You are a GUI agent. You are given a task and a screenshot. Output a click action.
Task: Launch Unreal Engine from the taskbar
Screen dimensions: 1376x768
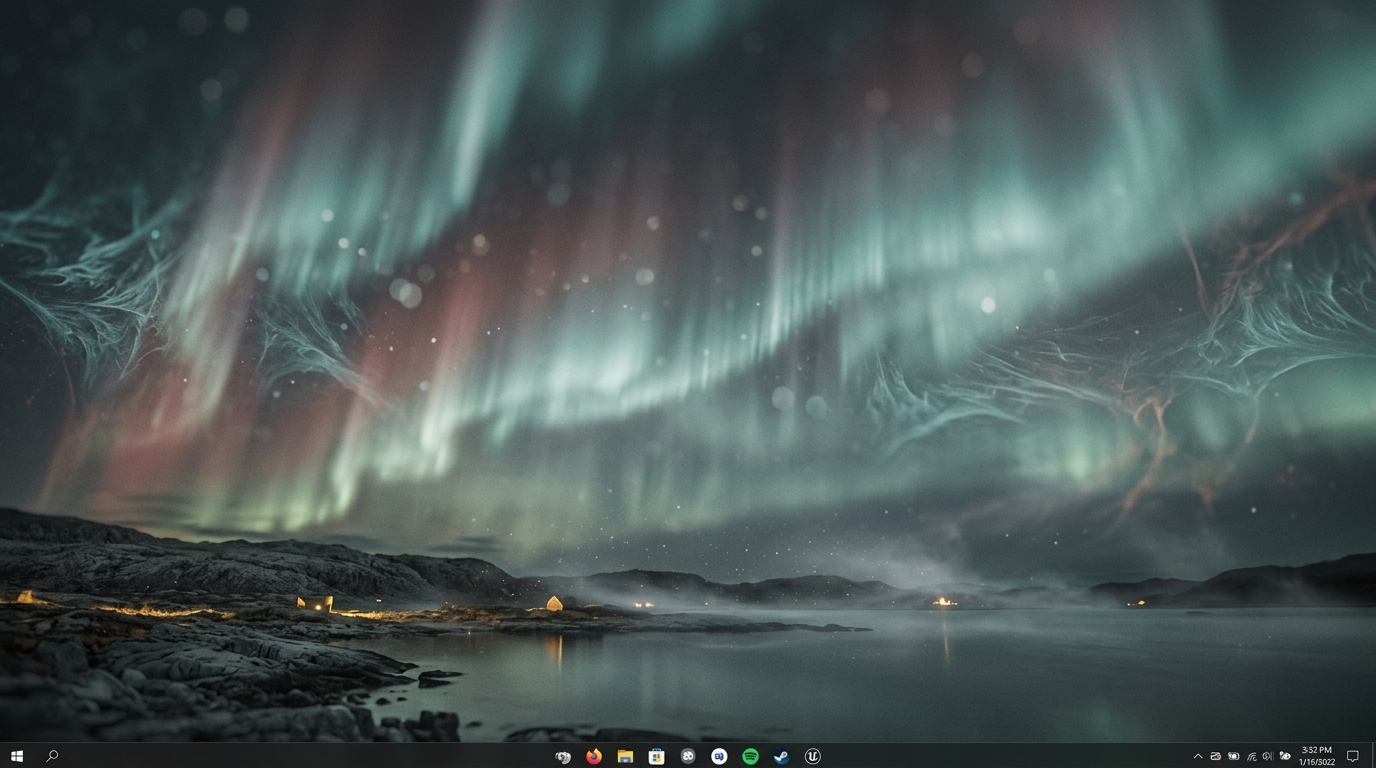(813, 757)
